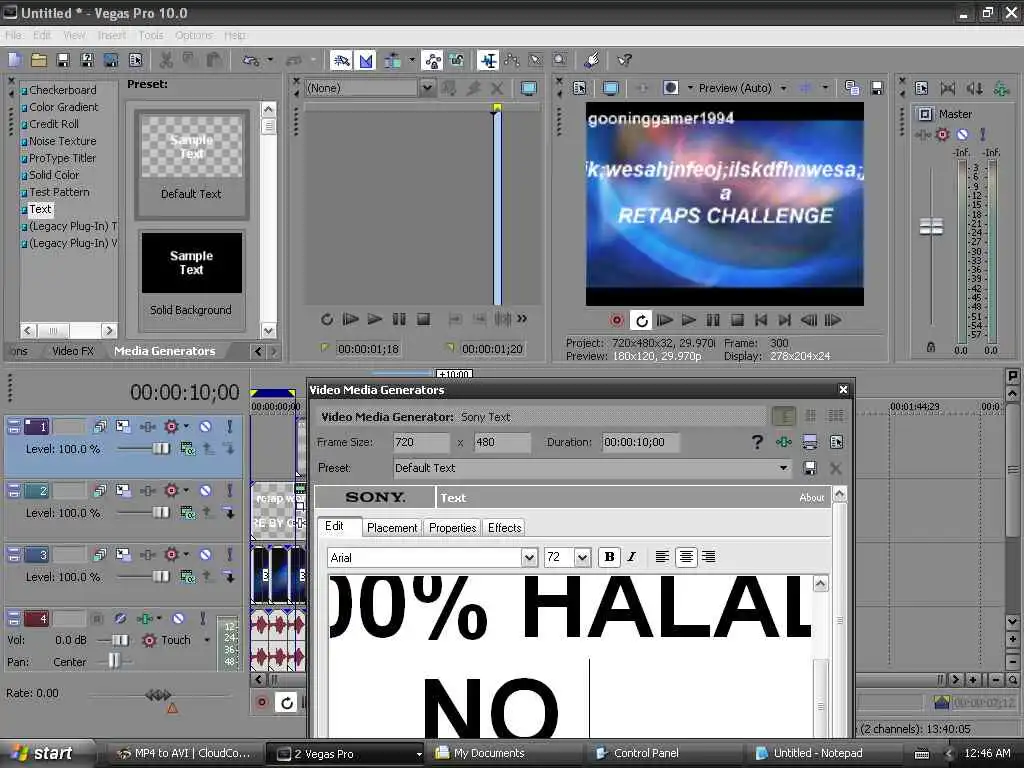
Task: Open the File menu
Action: point(13,35)
